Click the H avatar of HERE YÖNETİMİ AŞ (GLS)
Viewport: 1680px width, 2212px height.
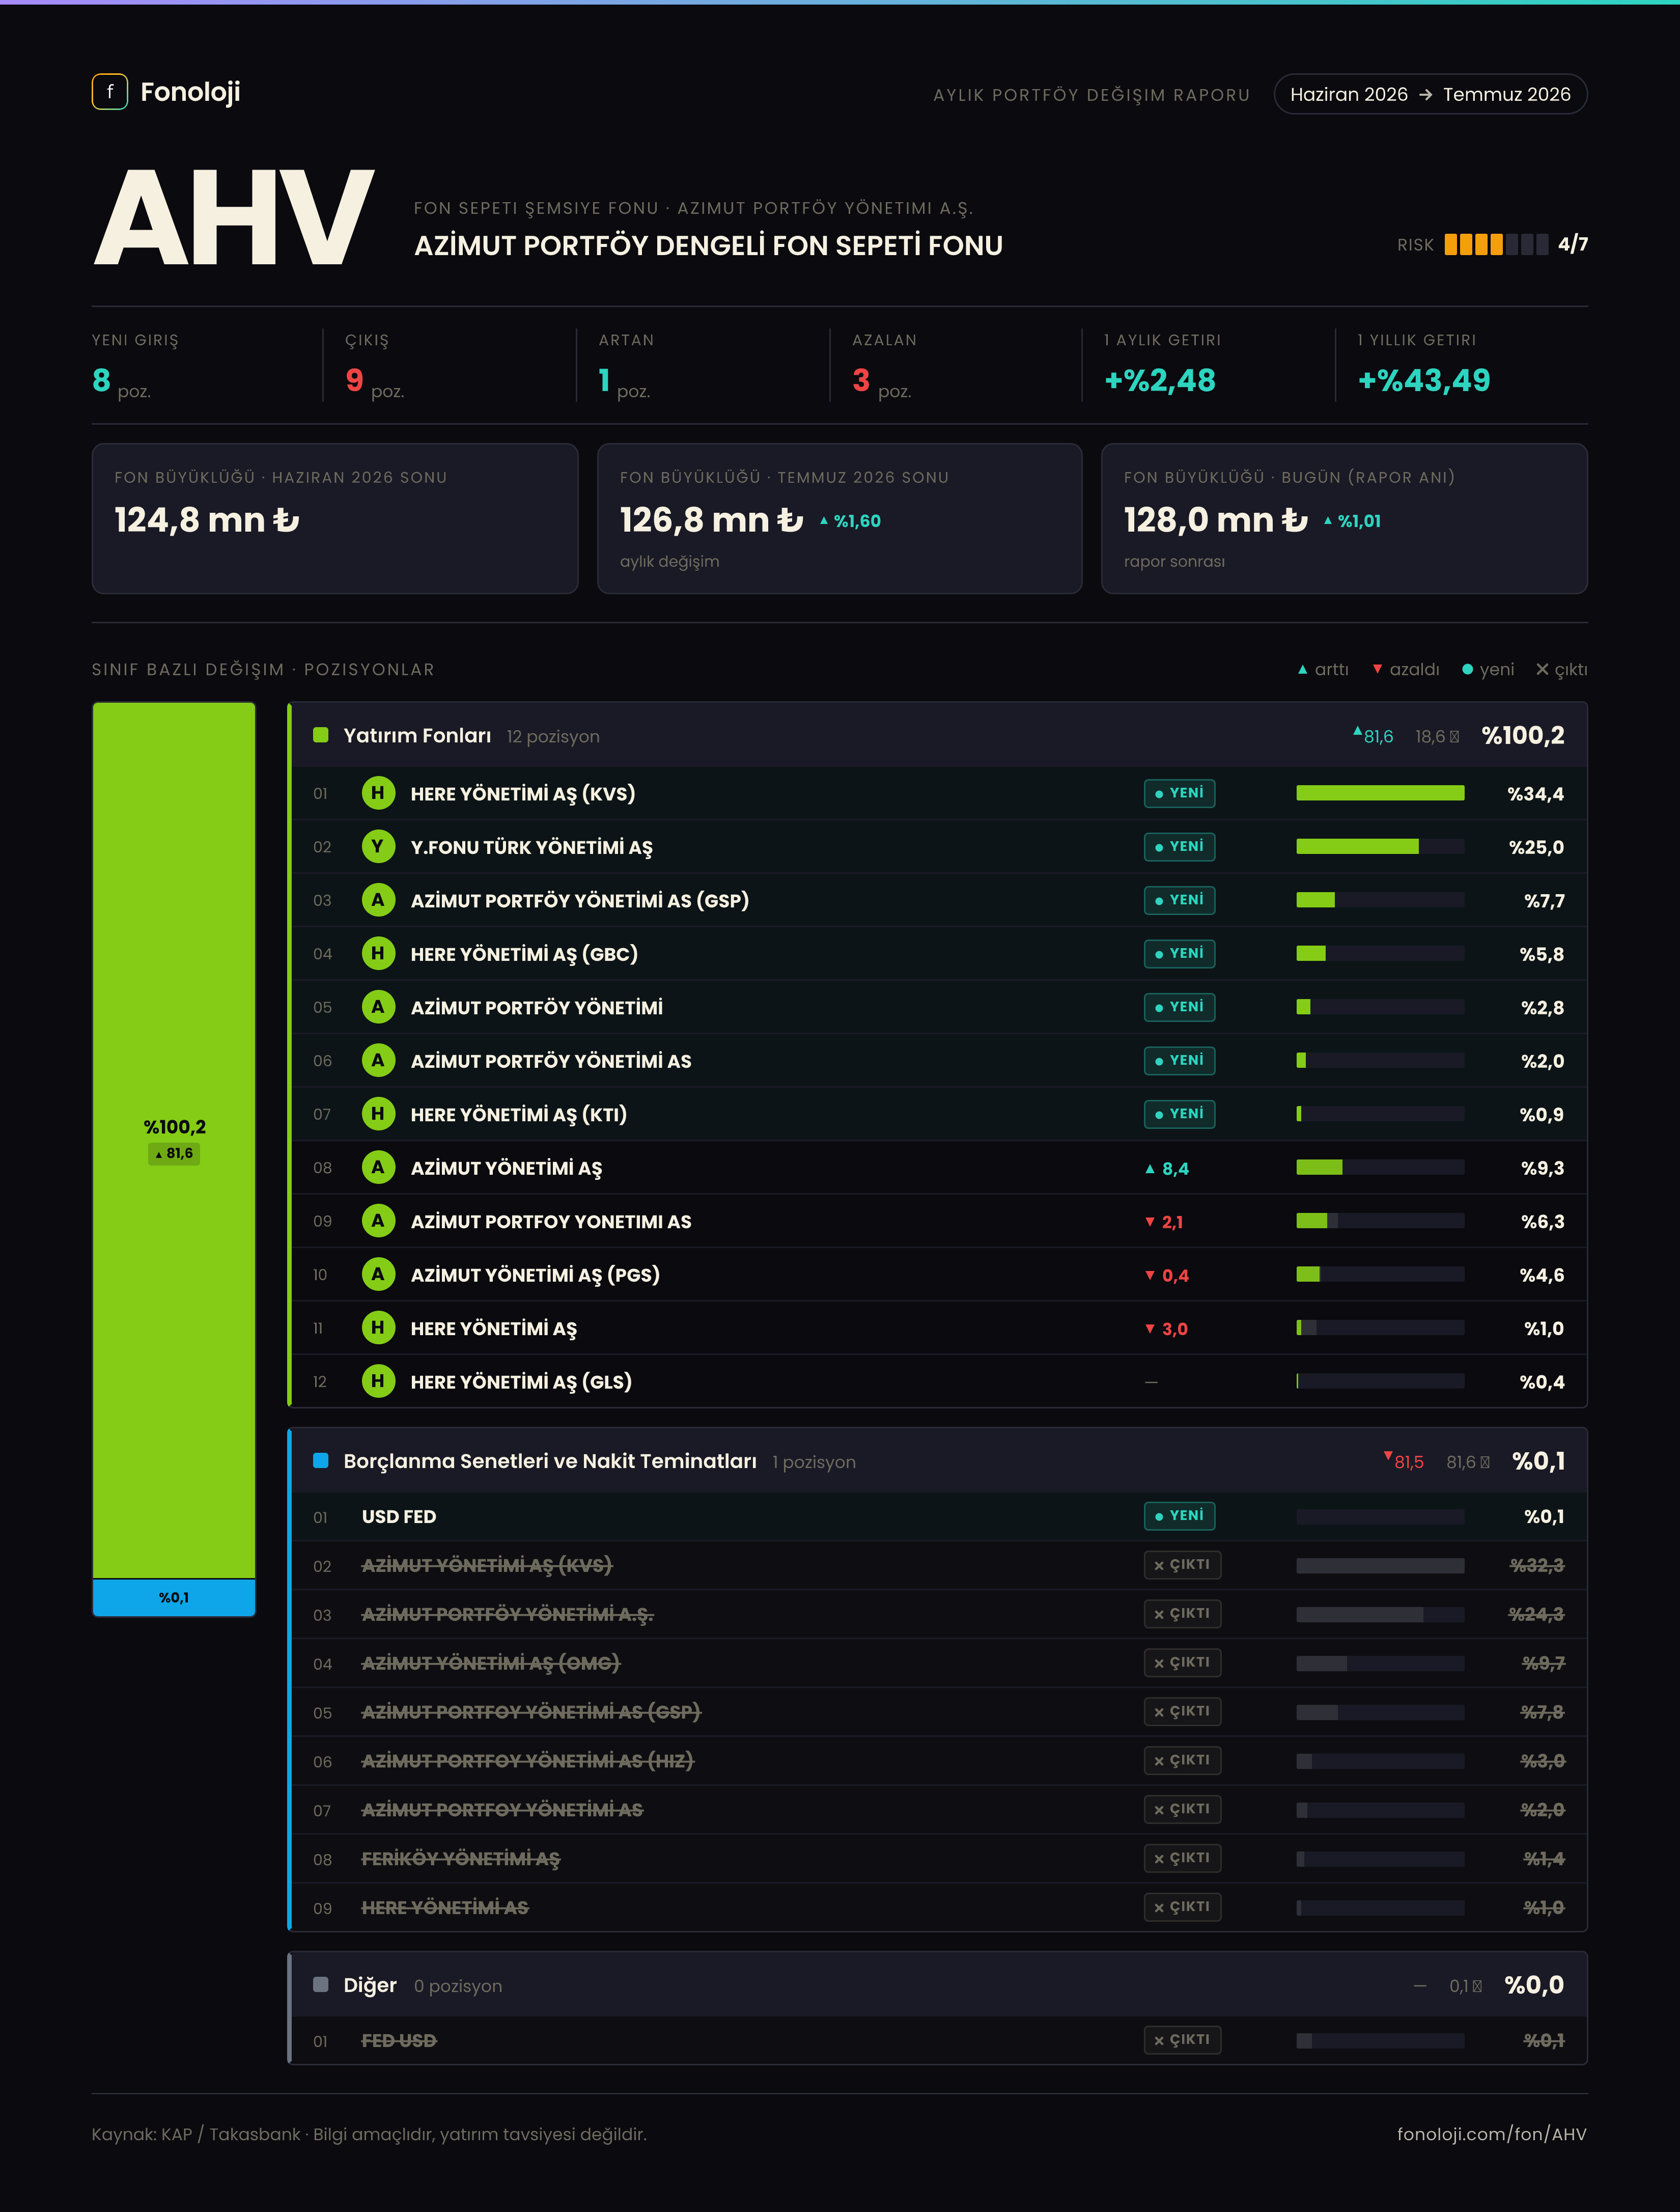378,1381
